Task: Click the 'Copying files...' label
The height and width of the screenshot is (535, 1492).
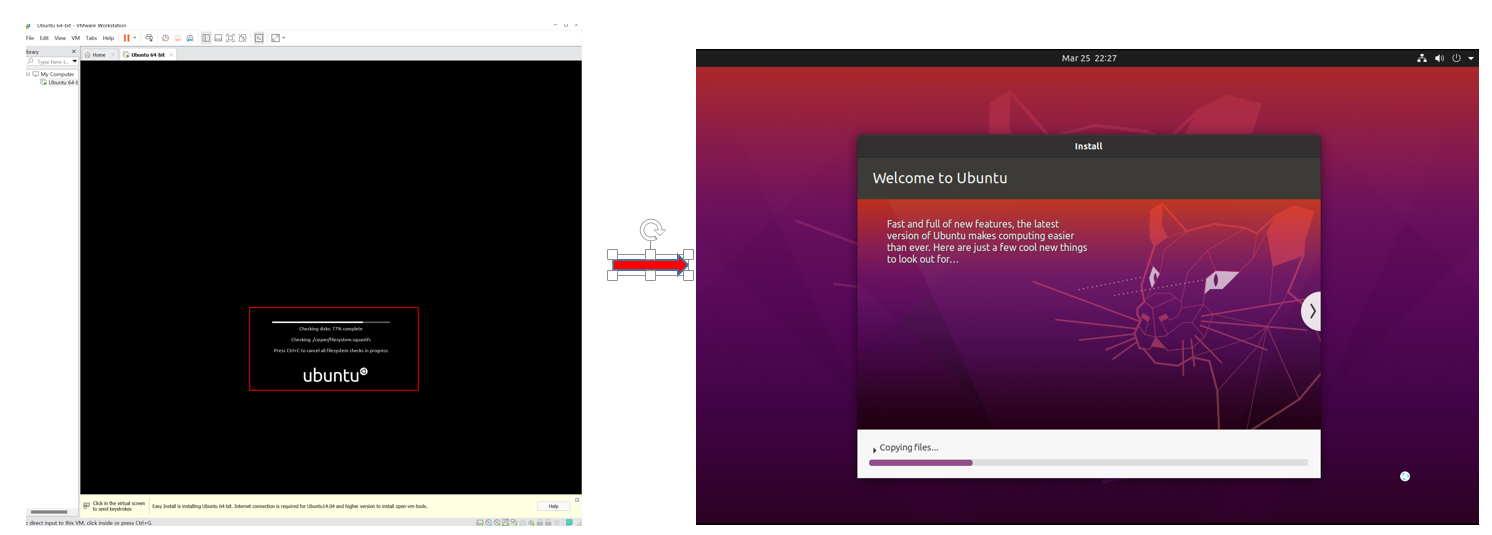Action: 909,448
